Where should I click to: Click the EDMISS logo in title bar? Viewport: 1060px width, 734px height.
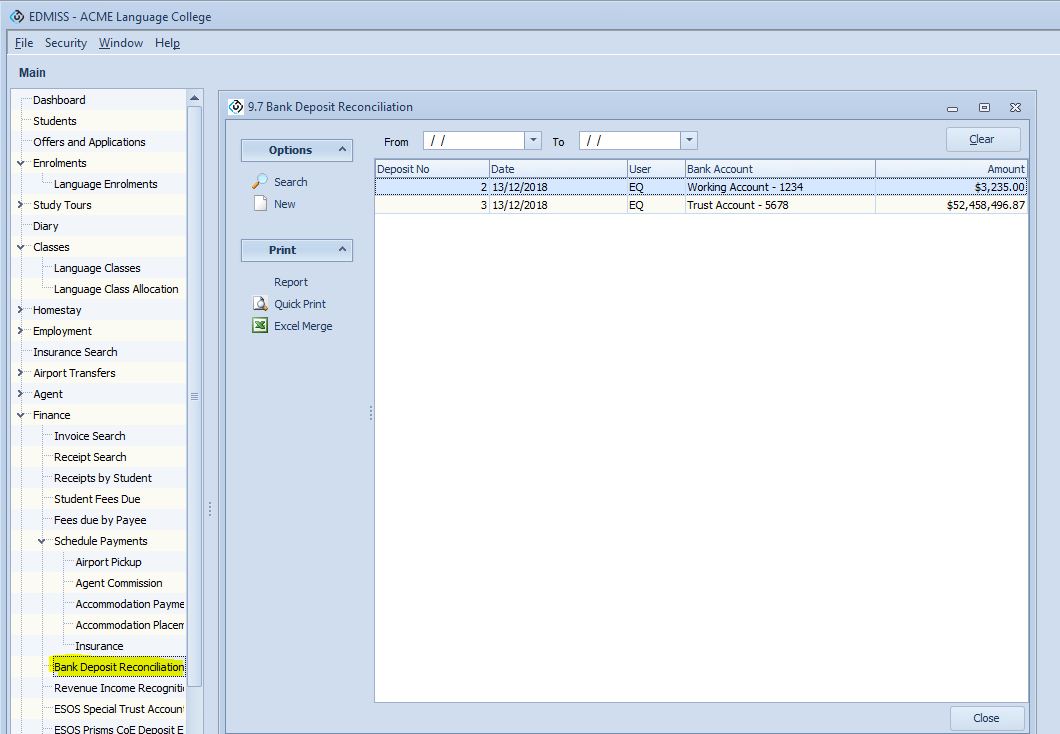(x=17, y=17)
